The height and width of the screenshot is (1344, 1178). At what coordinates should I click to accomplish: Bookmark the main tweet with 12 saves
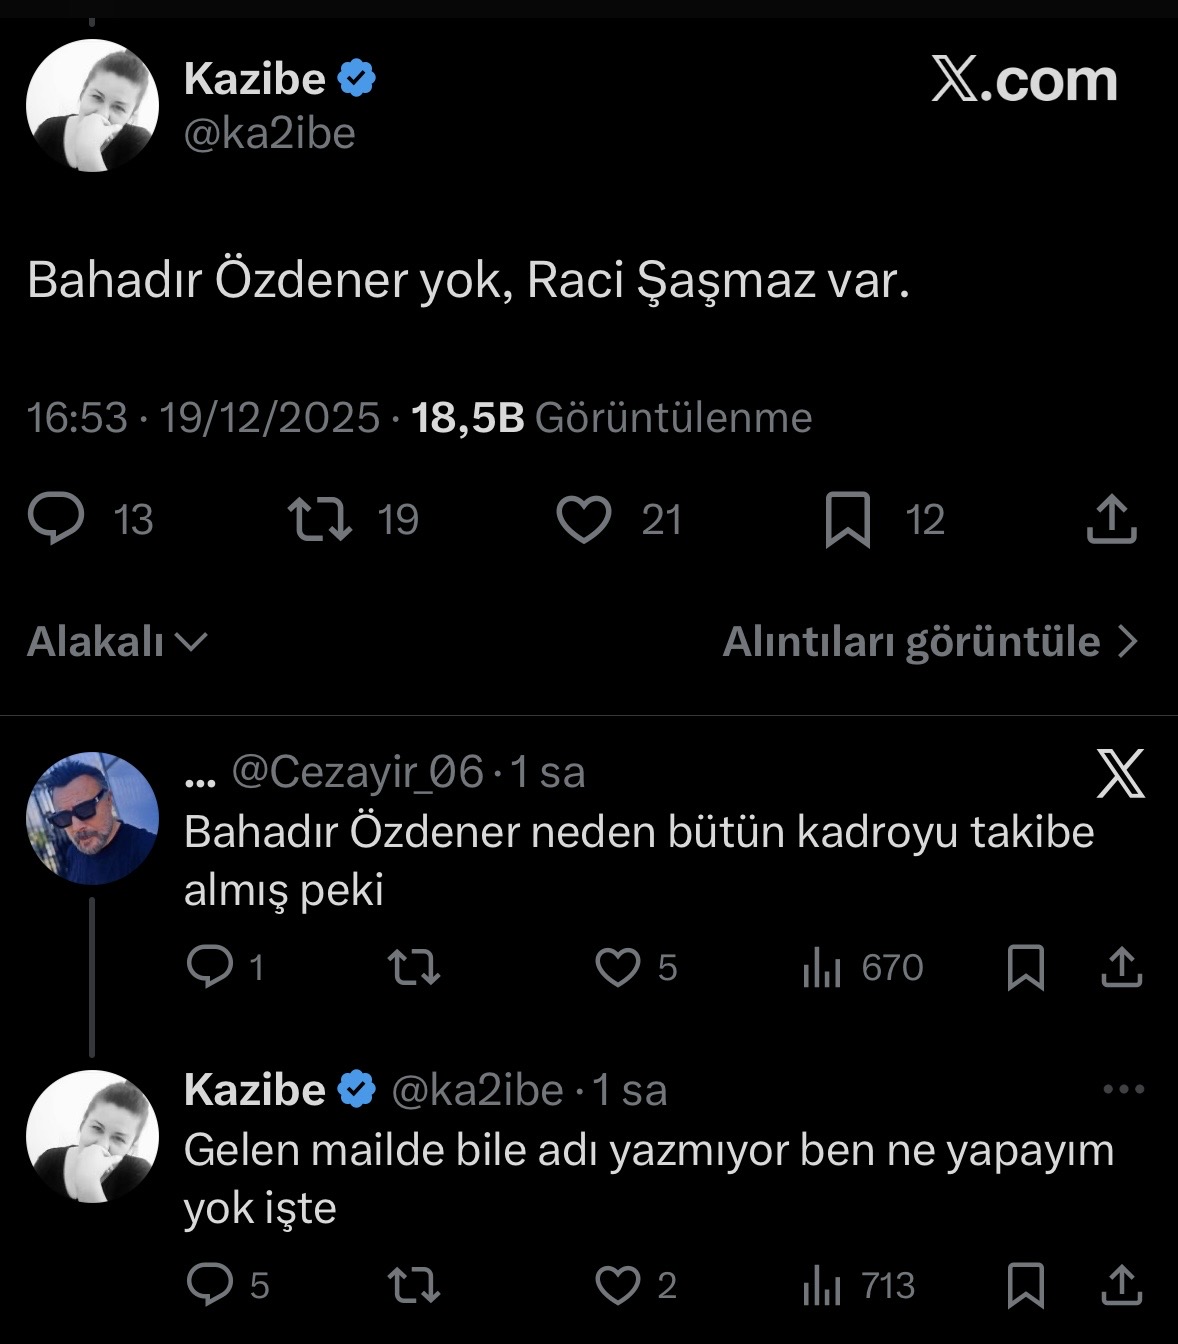pyautogui.click(x=847, y=520)
